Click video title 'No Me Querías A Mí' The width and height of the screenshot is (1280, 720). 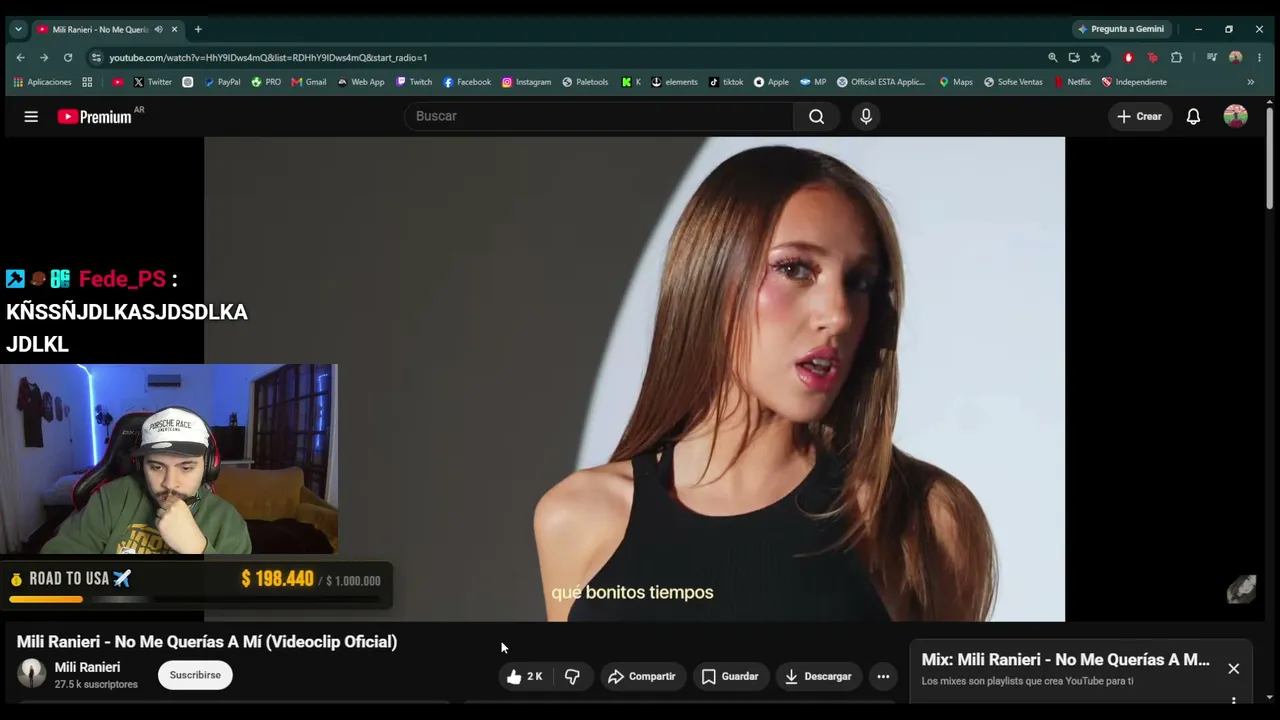pos(207,642)
